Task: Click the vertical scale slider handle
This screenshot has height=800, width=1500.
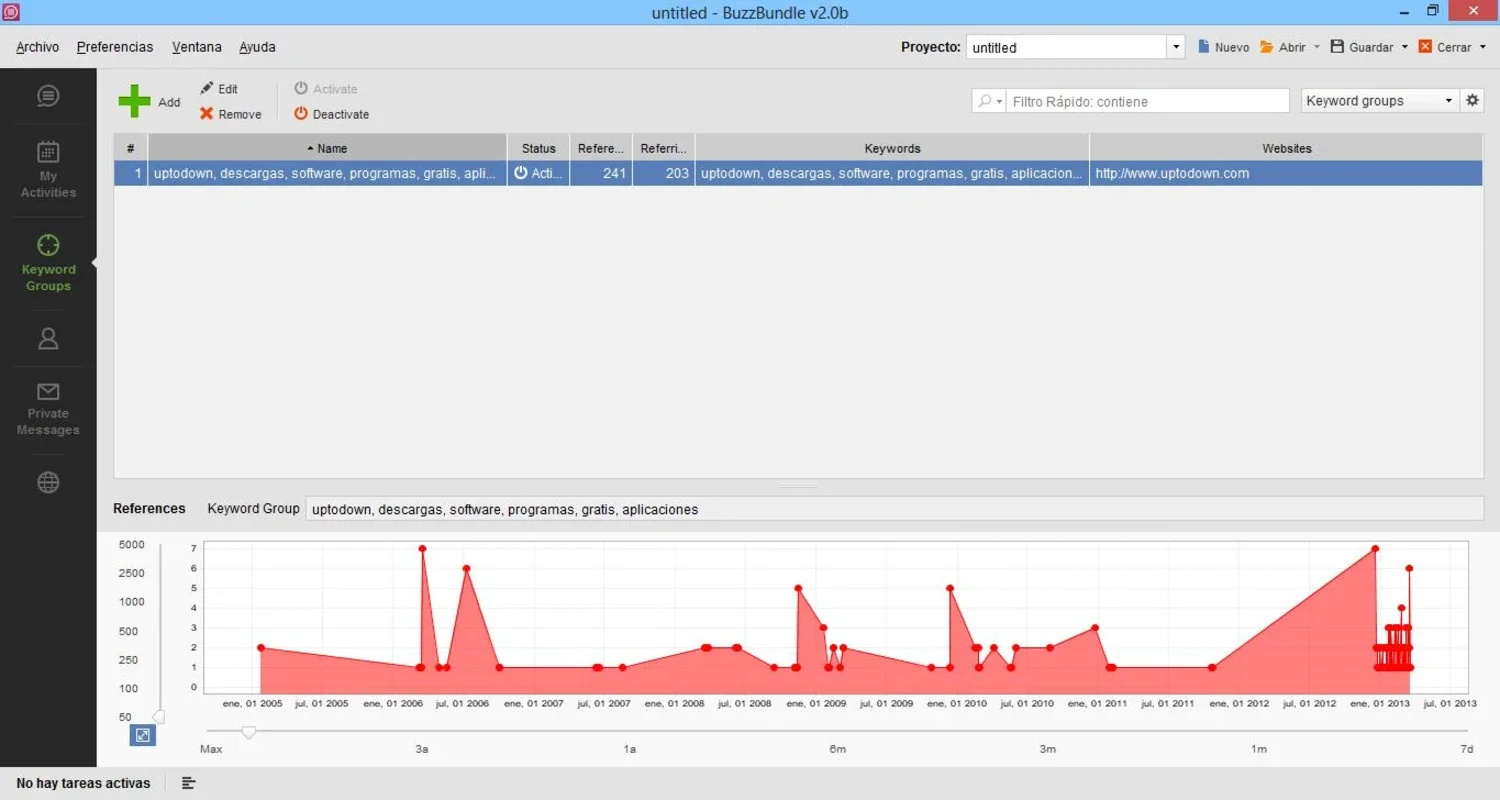Action: tap(158, 717)
